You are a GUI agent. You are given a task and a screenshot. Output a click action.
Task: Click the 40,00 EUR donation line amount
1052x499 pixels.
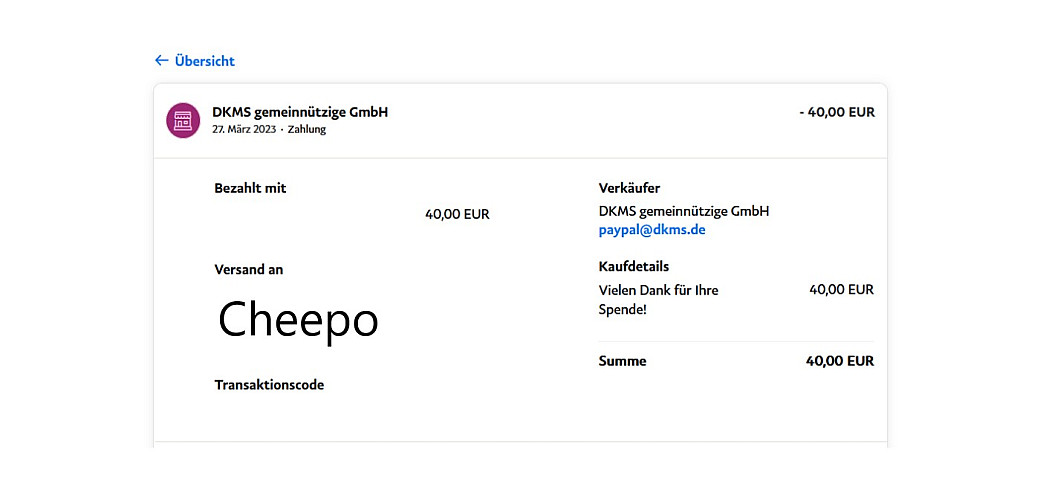(841, 290)
